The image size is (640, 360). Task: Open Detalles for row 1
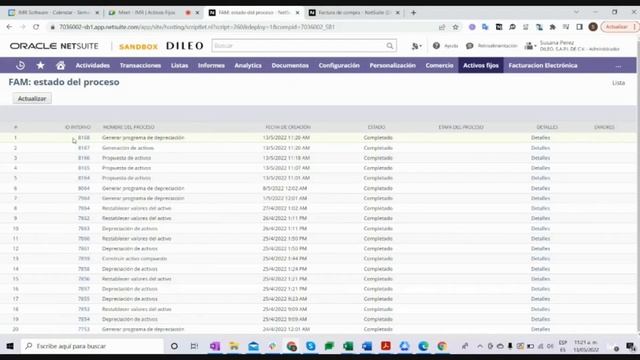click(540, 138)
